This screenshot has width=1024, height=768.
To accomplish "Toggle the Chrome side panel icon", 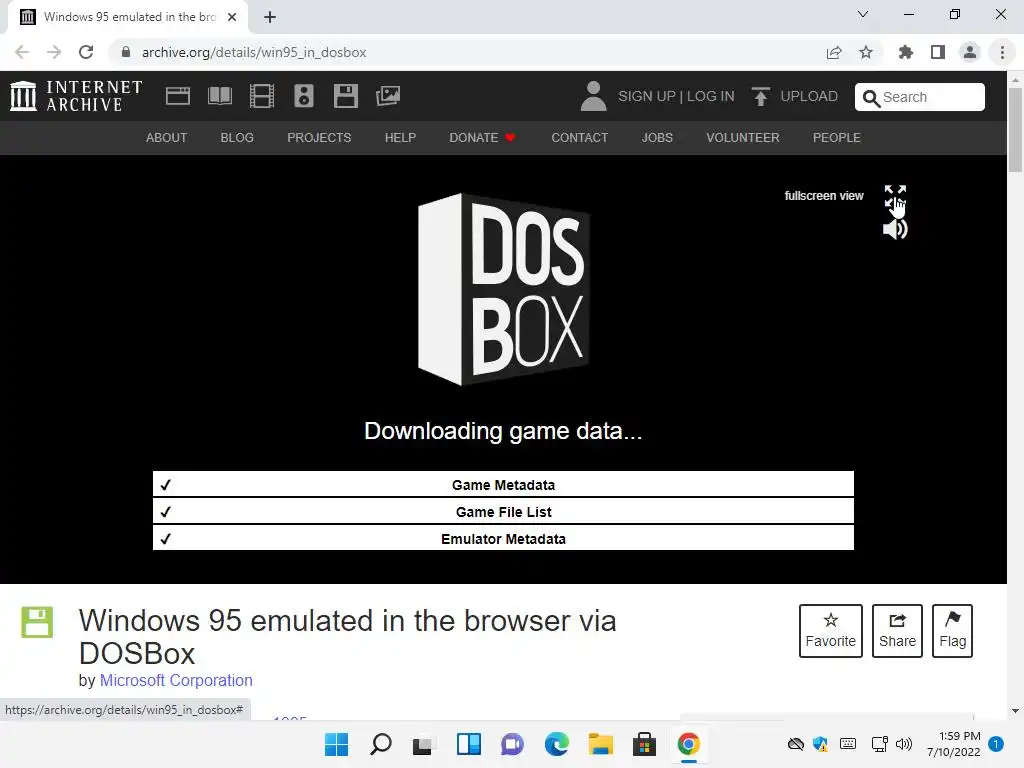I will click(938, 52).
